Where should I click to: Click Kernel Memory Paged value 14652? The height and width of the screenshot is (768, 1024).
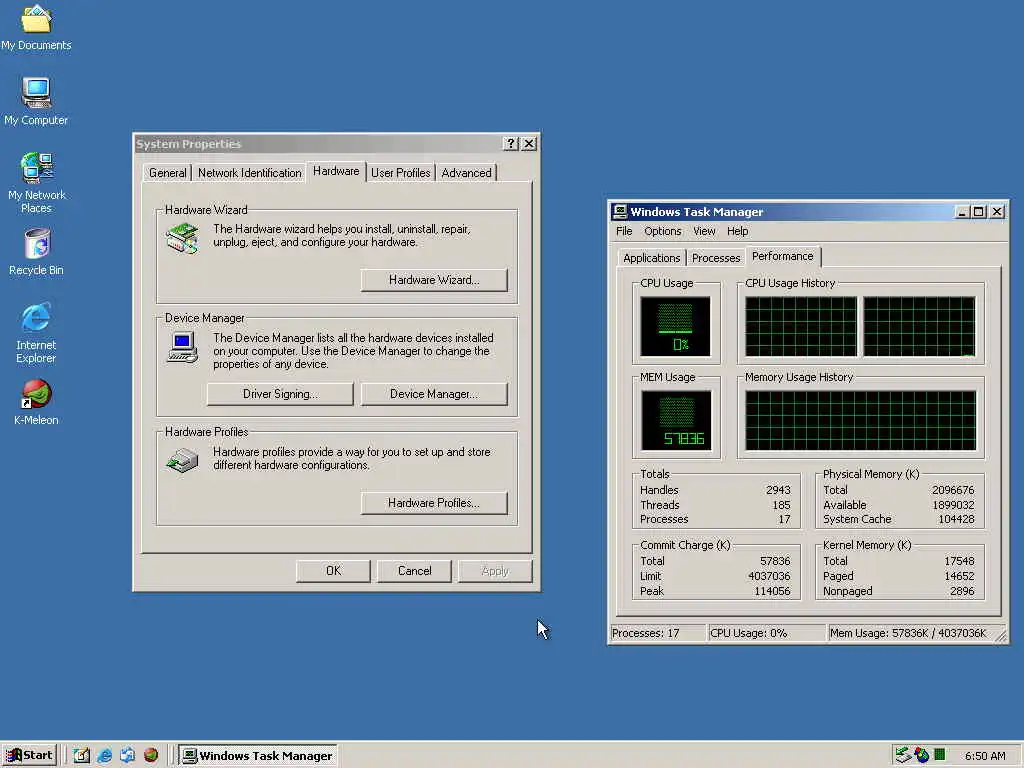point(959,576)
